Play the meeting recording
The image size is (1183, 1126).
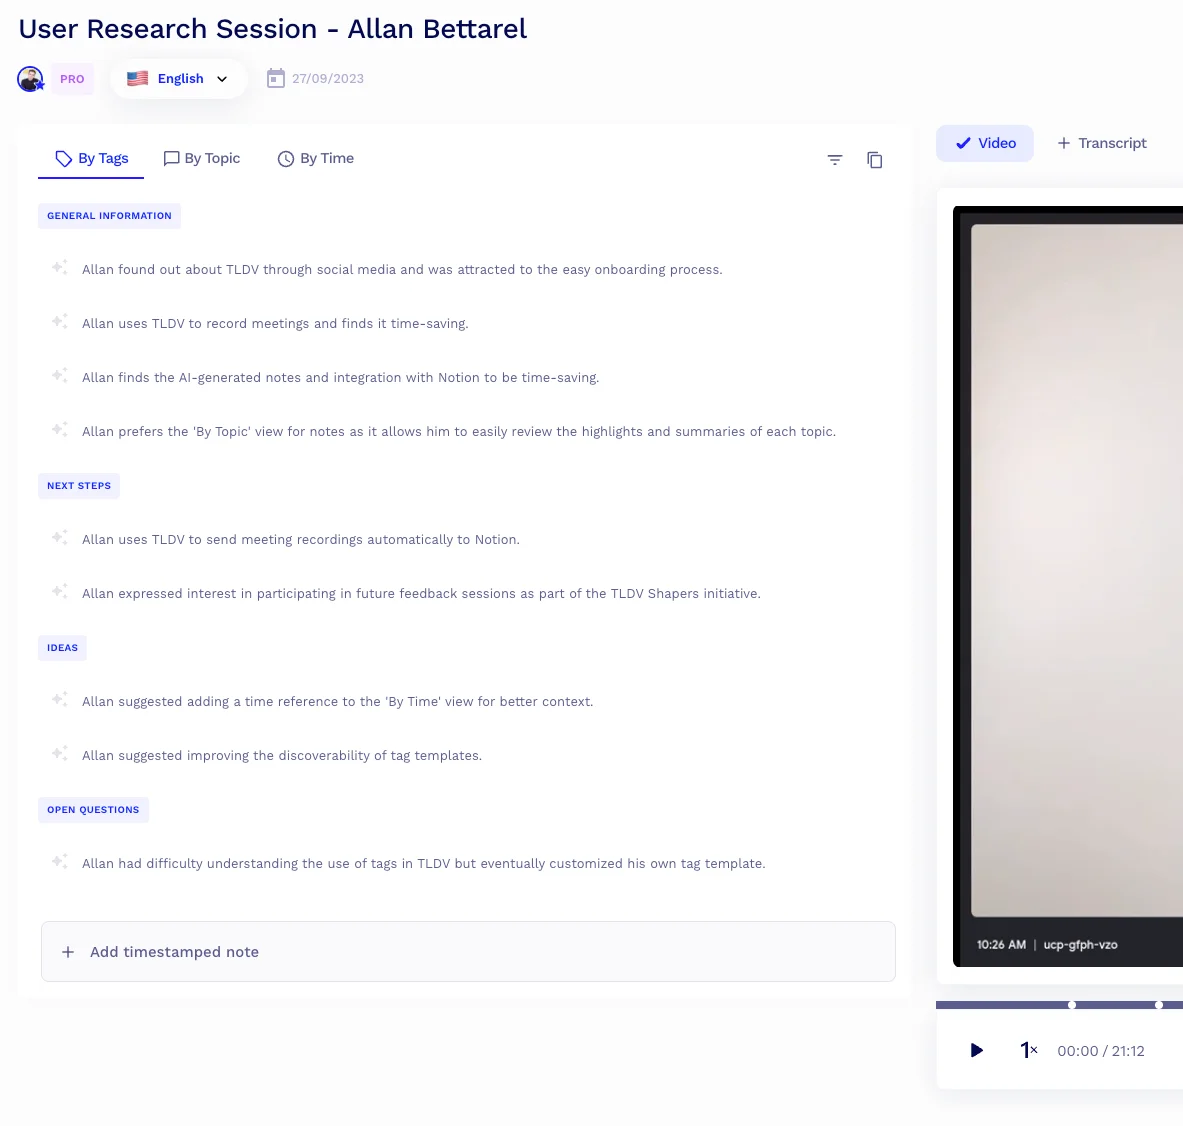pyautogui.click(x=976, y=1051)
